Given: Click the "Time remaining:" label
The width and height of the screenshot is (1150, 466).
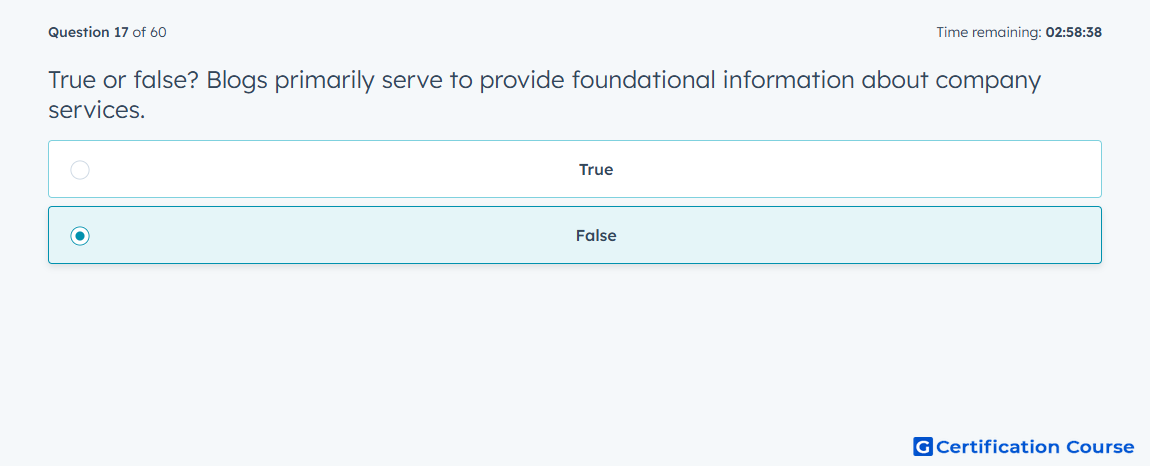Looking at the screenshot, I should point(989,32).
